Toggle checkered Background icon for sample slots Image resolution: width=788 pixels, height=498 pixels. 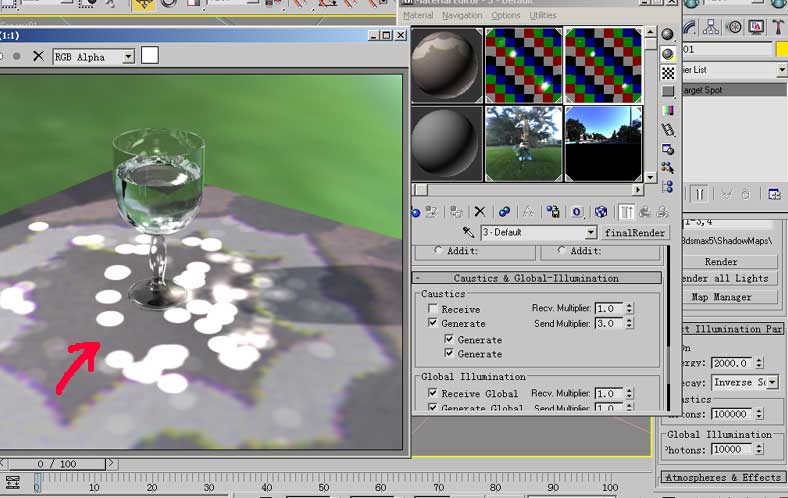tap(667, 73)
